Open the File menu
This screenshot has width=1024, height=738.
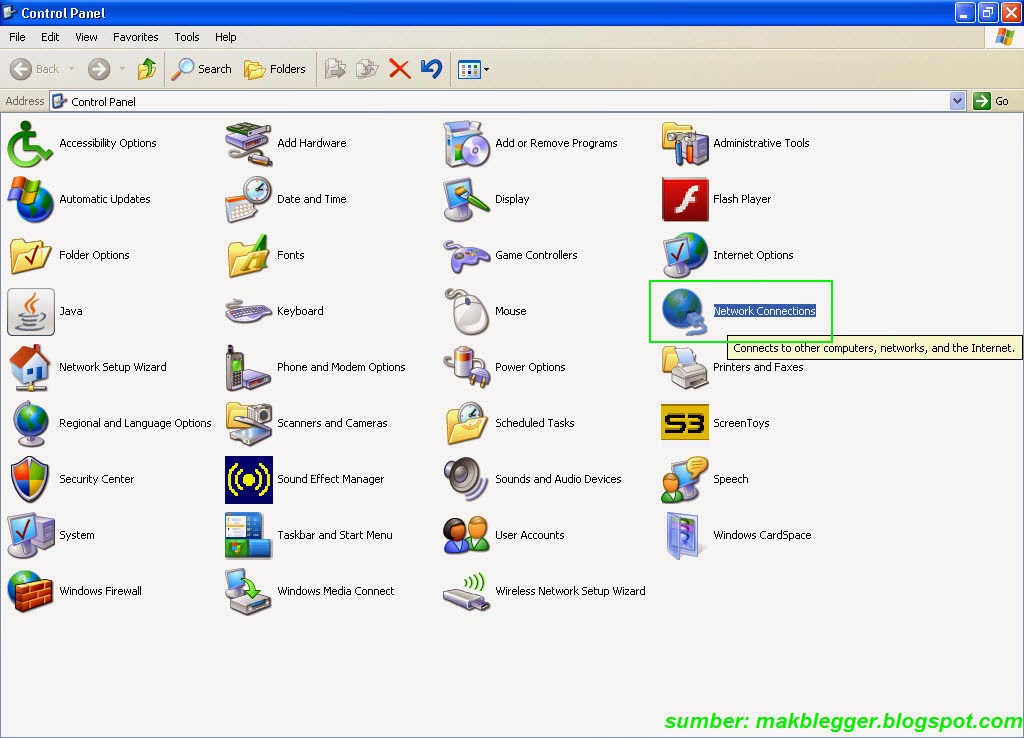point(18,37)
